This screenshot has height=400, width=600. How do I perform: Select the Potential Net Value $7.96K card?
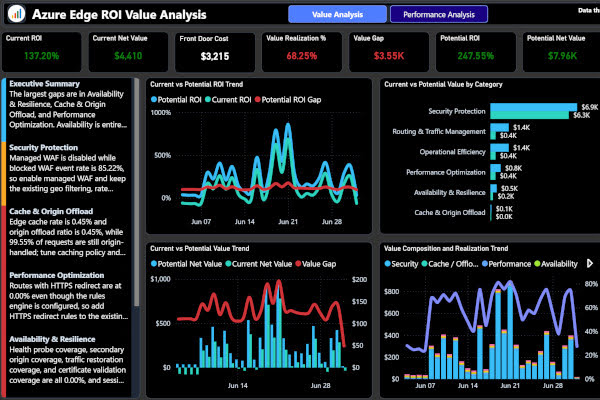coord(562,52)
